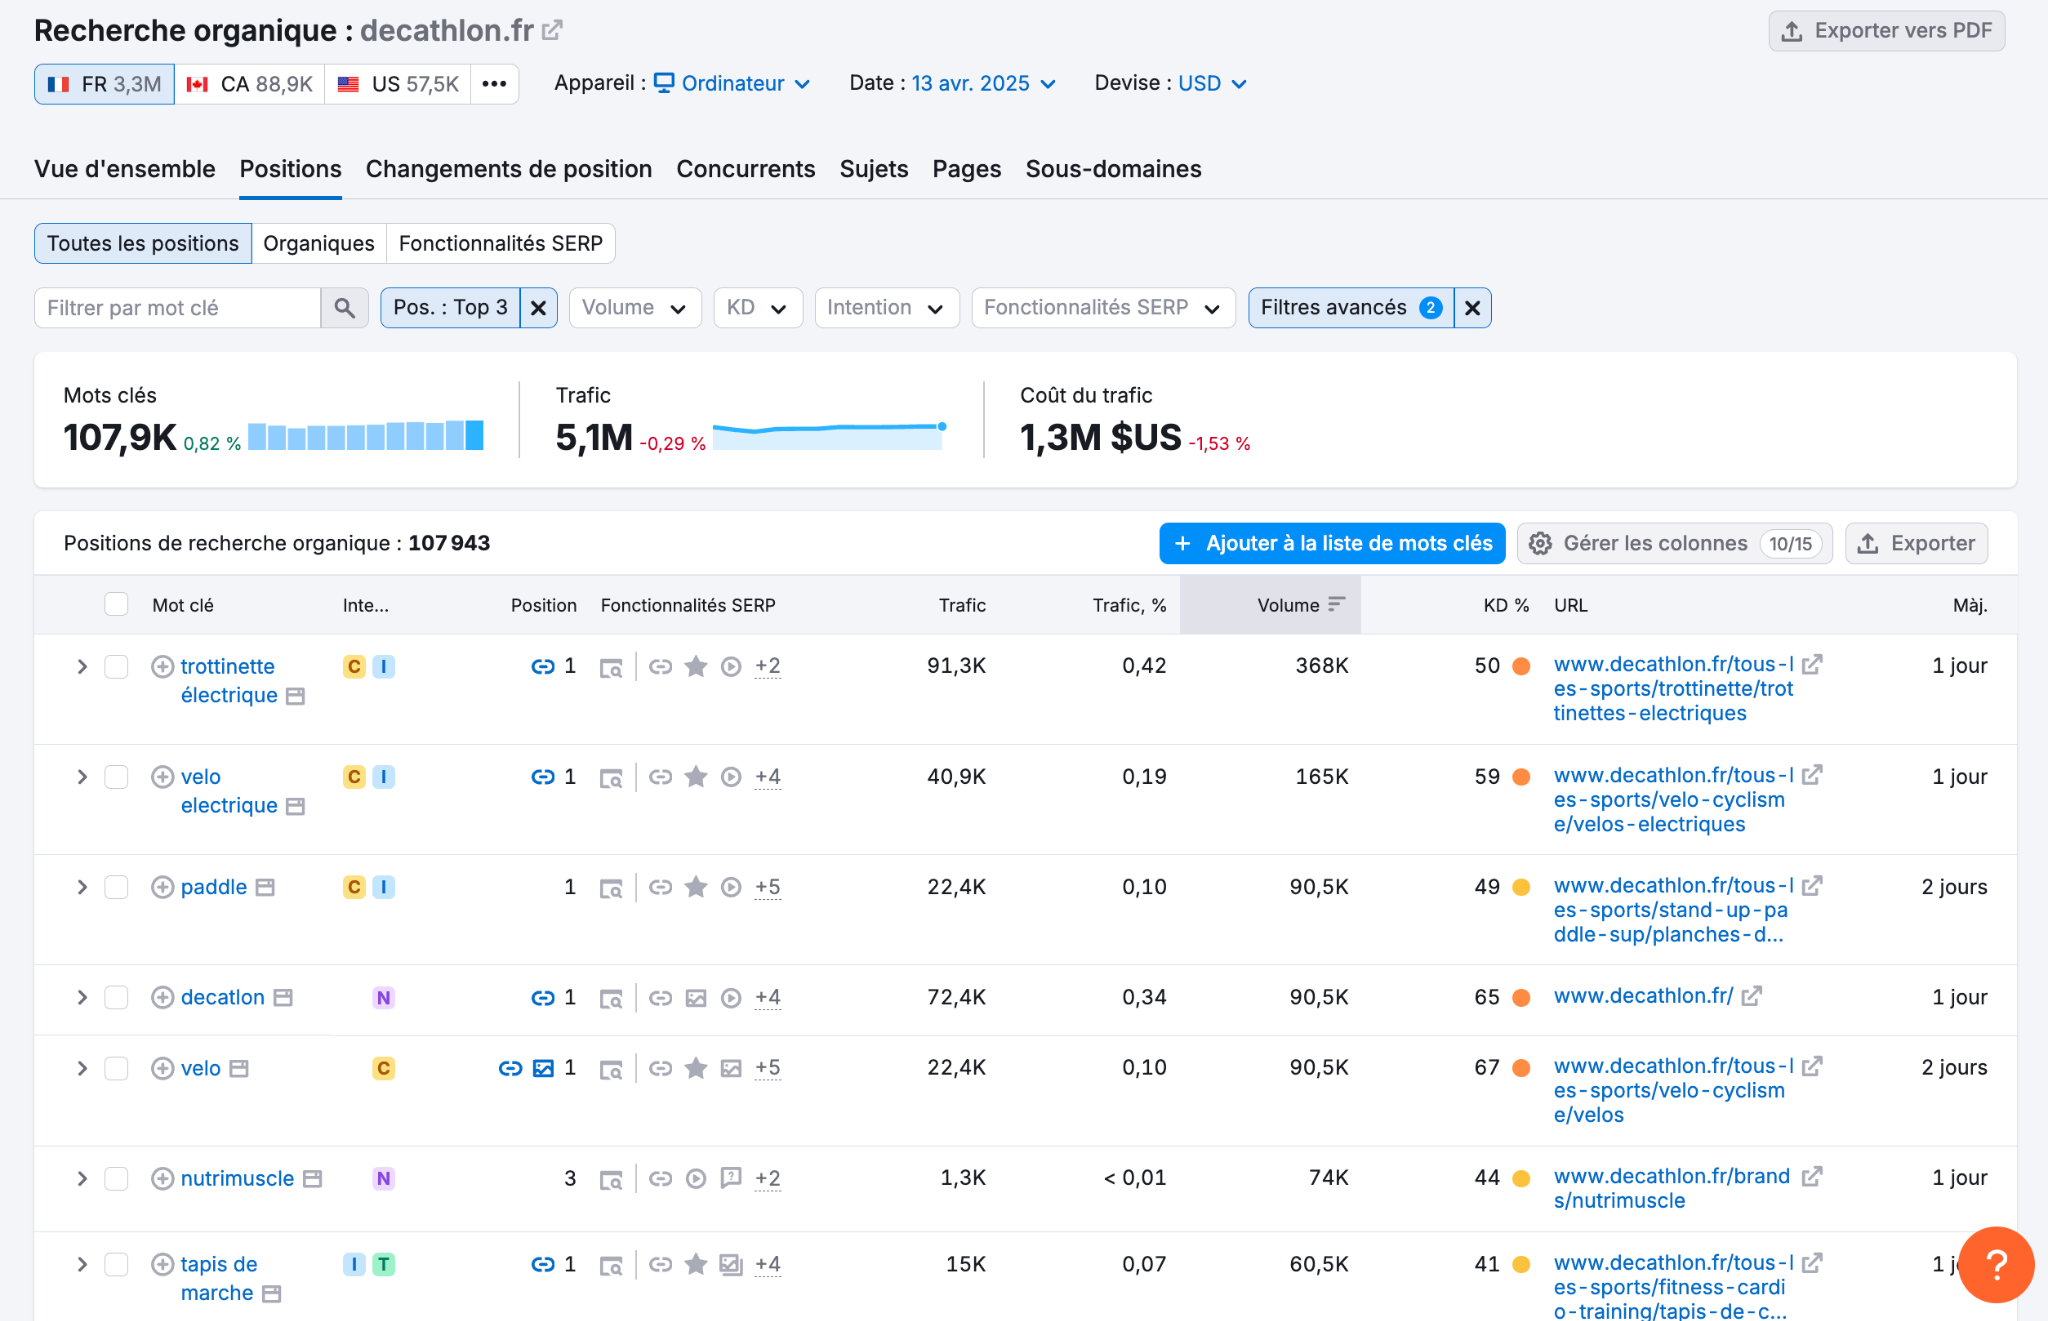Check the tapis de marche row checkbox
The height and width of the screenshot is (1321, 2048).
tap(117, 1265)
